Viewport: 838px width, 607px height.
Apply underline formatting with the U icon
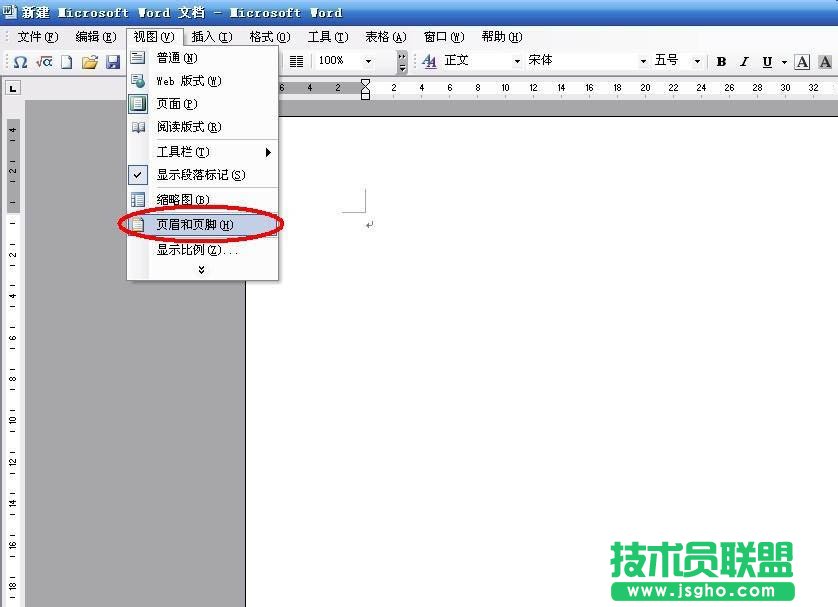[766, 61]
